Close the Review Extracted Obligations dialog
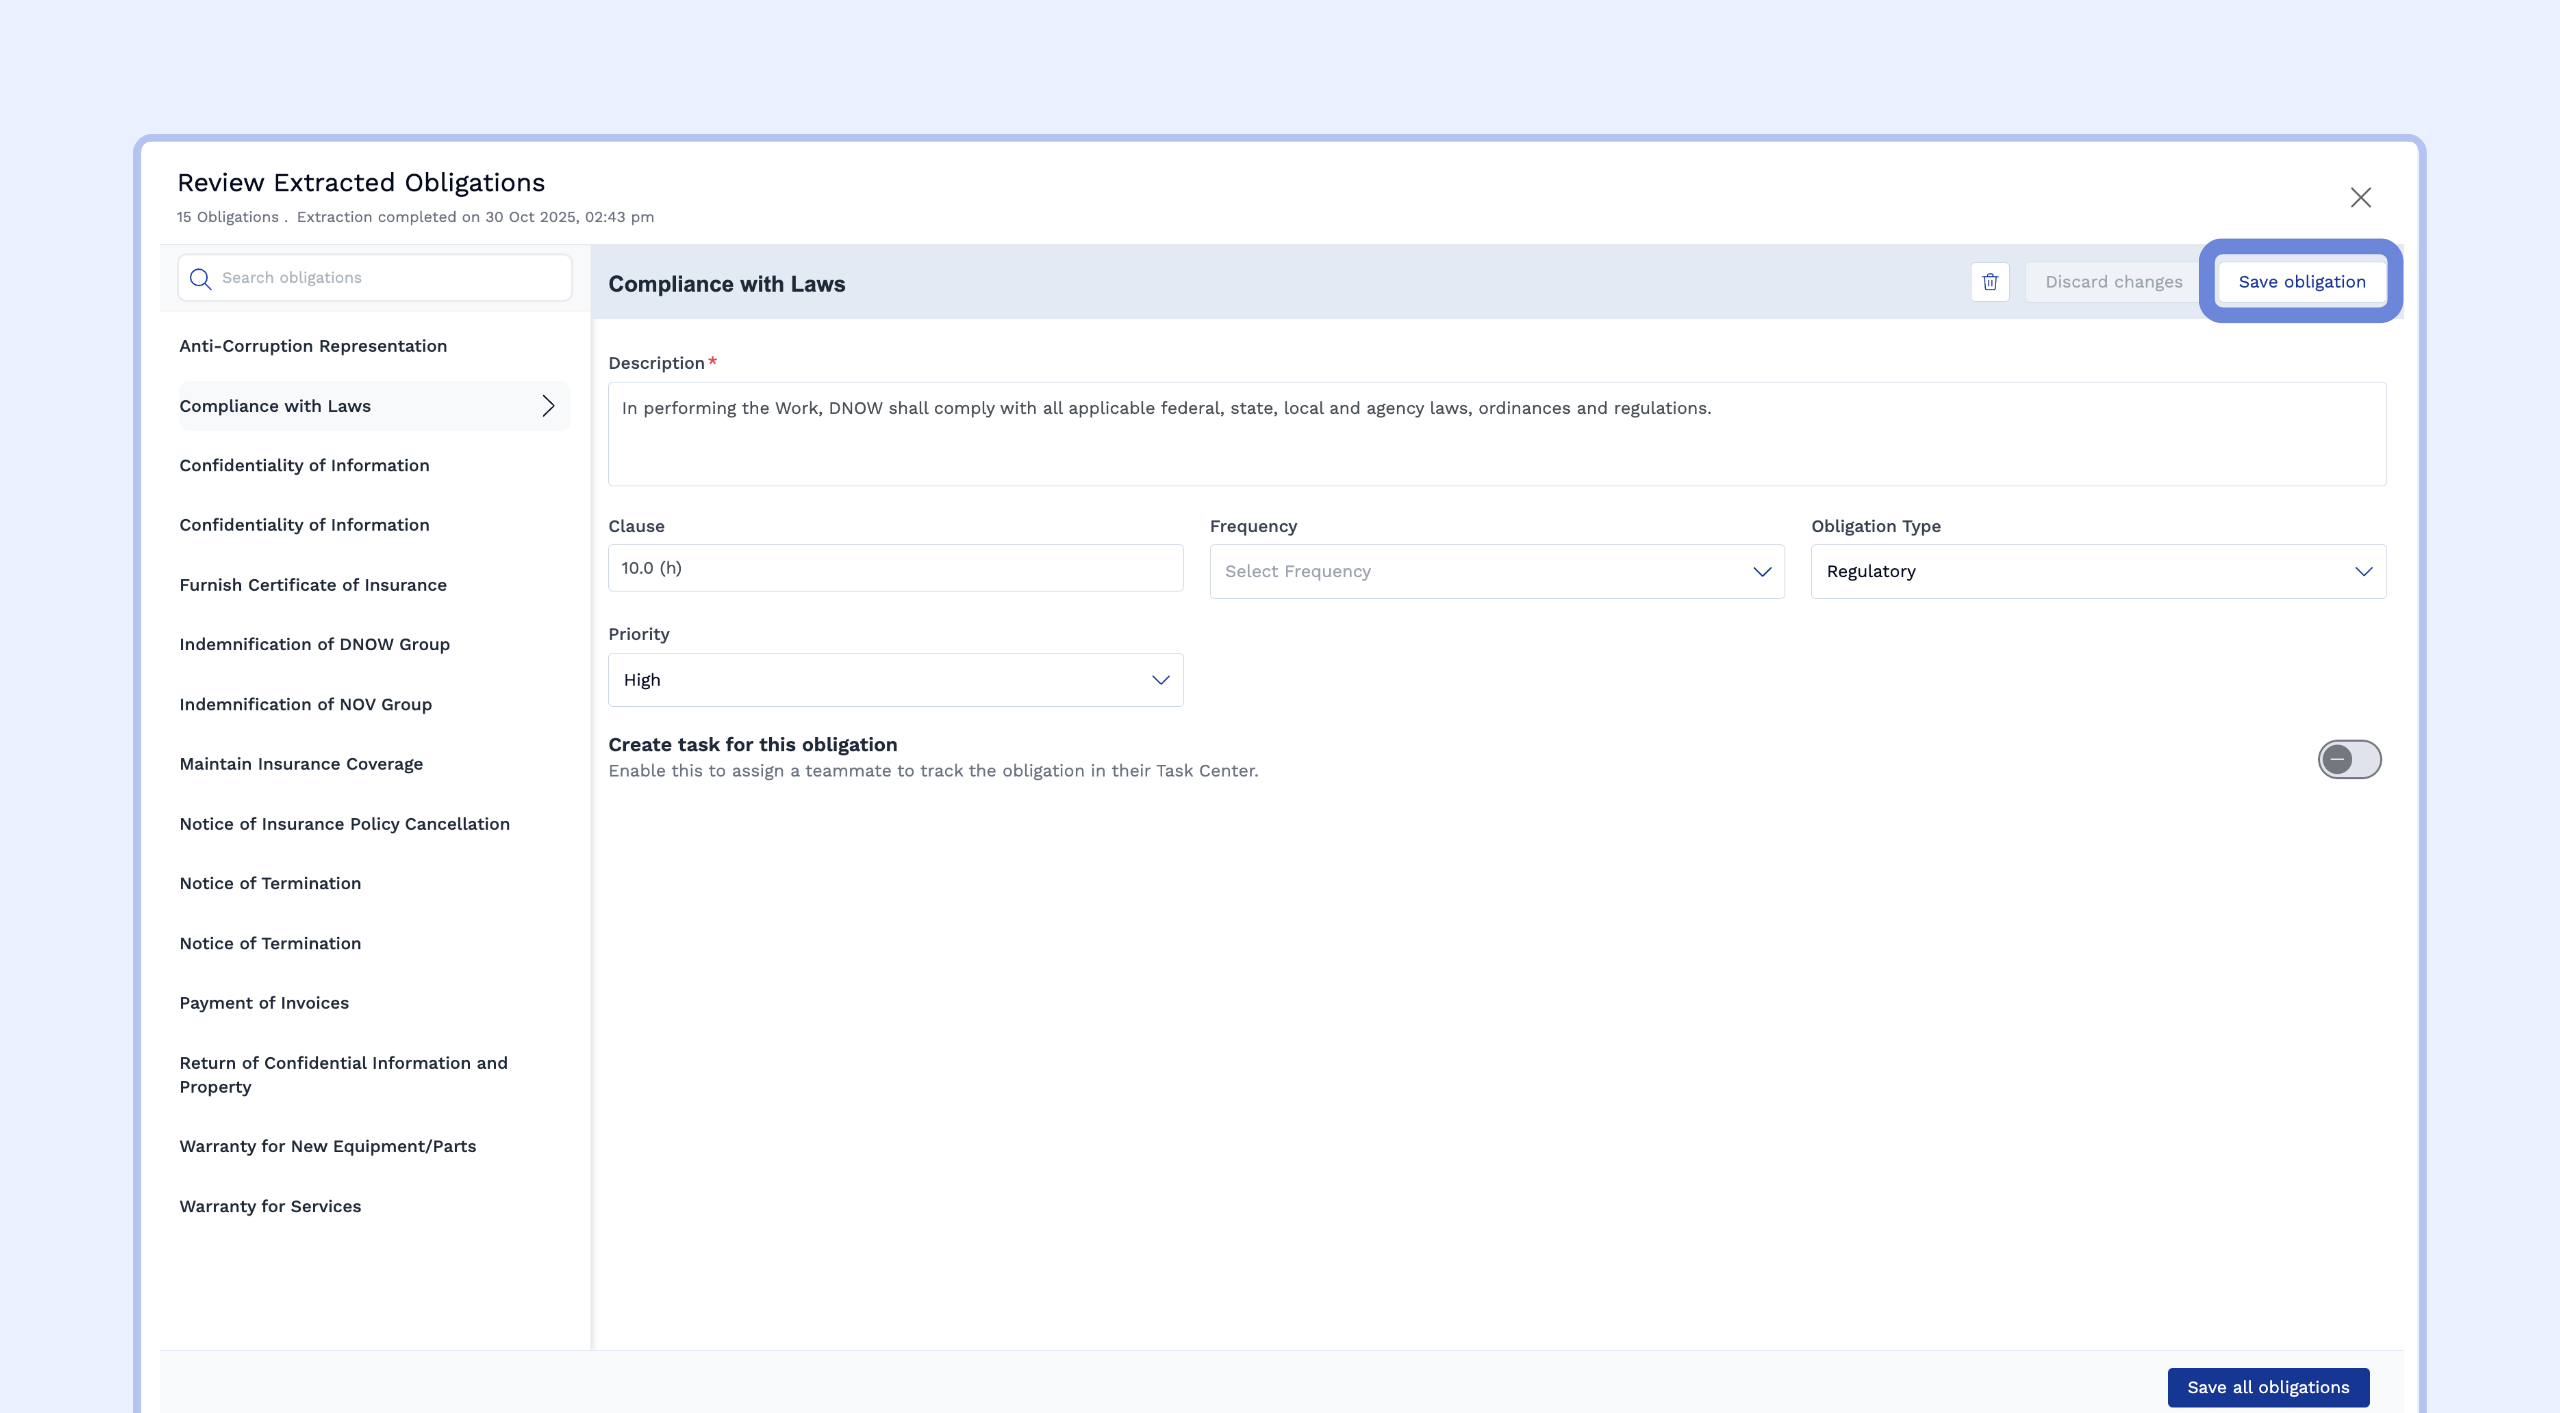This screenshot has width=2560, height=1413. [x=2360, y=198]
